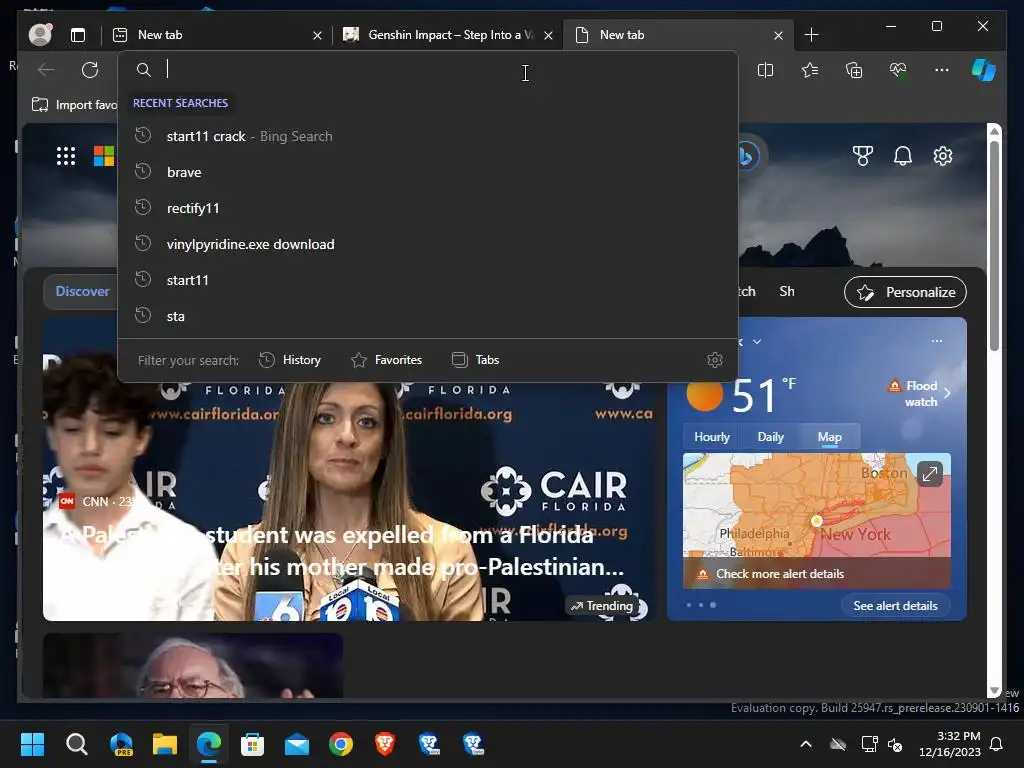Image resolution: width=1024 pixels, height=768 pixels.
Task: Launch Brave browser from the taskbar
Action: [x=385, y=744]
